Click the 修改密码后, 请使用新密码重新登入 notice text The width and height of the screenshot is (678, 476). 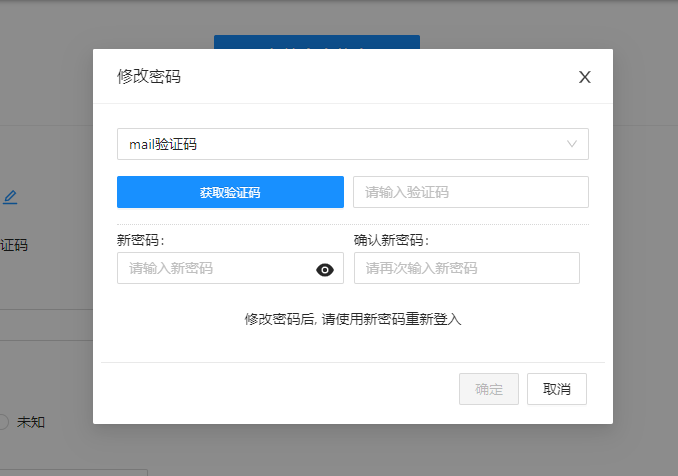pyautogui.click(x=352, y=319)
